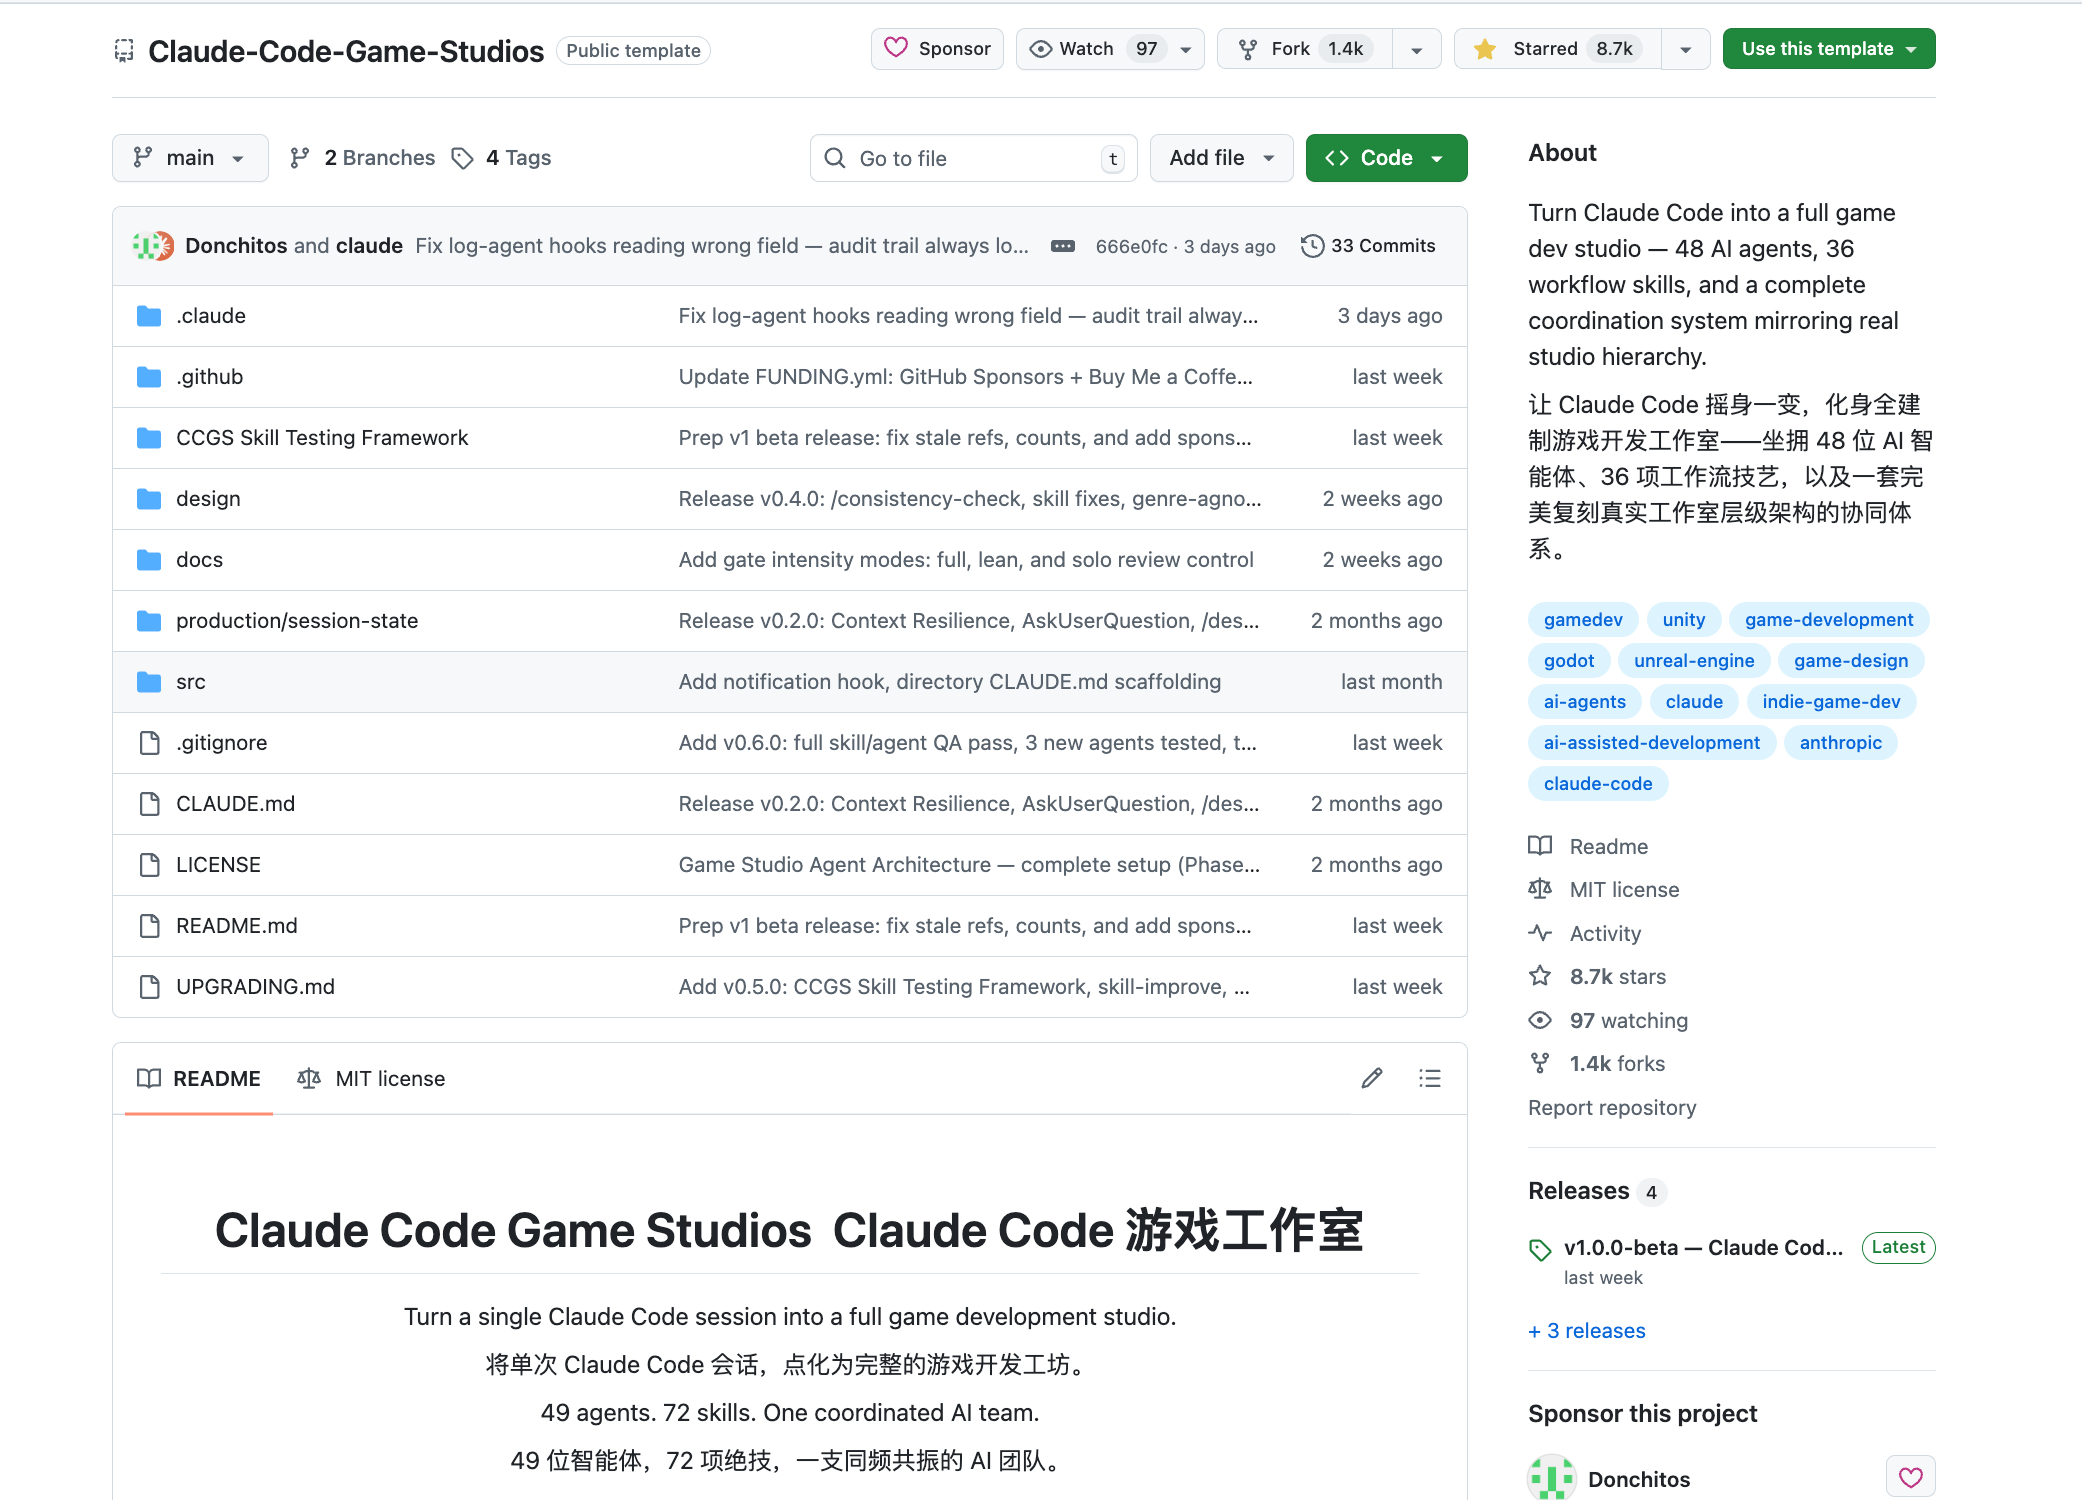Expand the Add file dropdown

tap(1221, 158)
